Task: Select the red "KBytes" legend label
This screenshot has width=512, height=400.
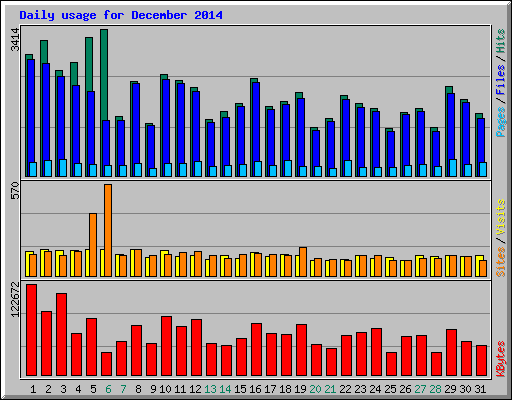Action: (x=500, y=359)
